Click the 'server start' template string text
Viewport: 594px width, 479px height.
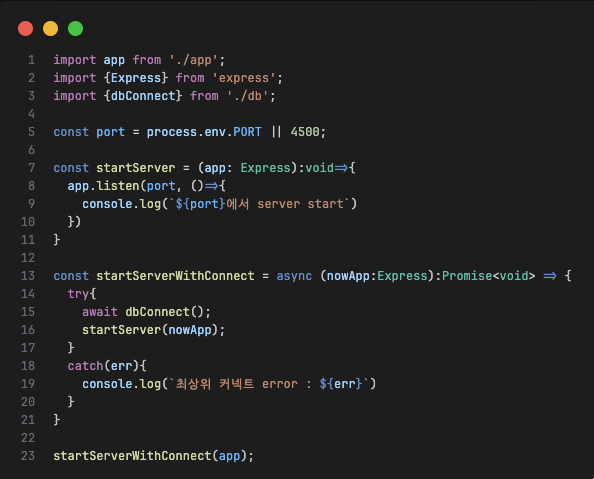click(x=300, y=204)
